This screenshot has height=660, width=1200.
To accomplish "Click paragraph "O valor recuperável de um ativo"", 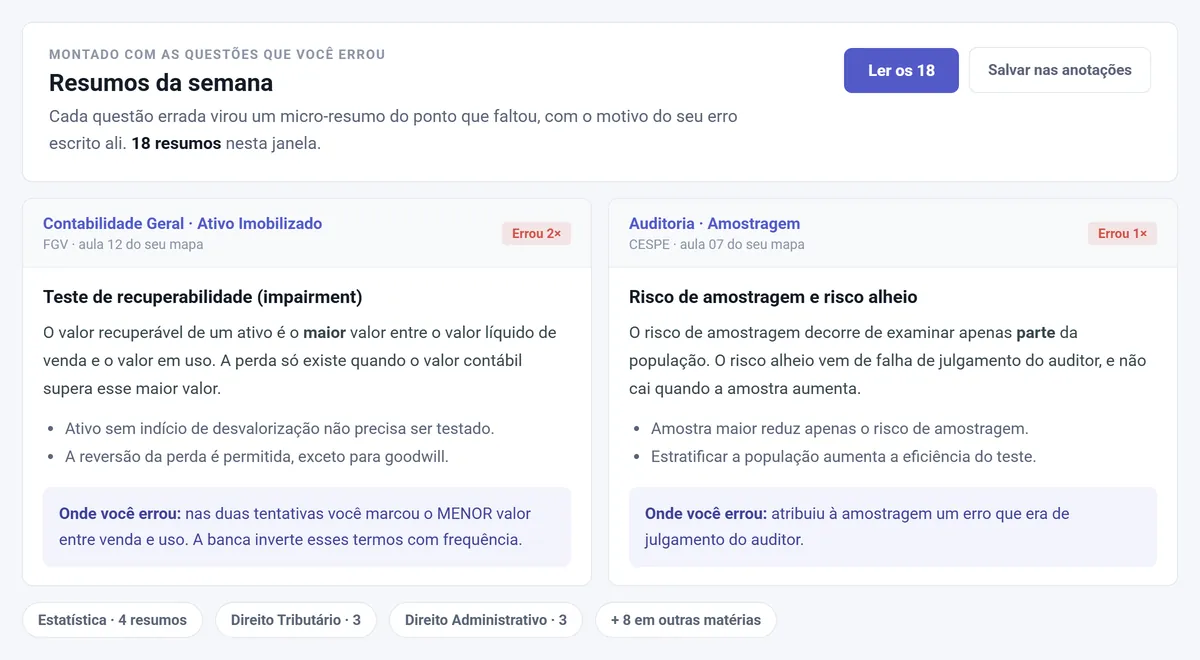I will tap(300, 360).
